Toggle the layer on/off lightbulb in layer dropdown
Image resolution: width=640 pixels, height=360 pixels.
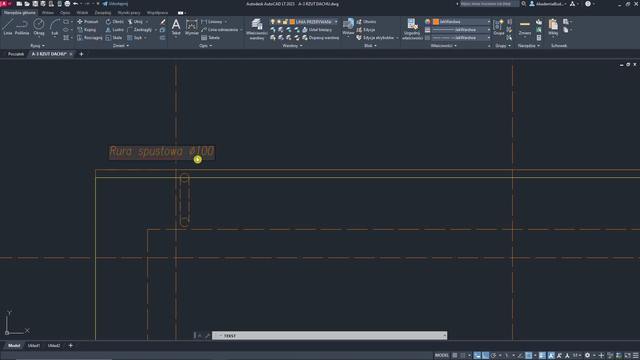[x=273, y=22]
